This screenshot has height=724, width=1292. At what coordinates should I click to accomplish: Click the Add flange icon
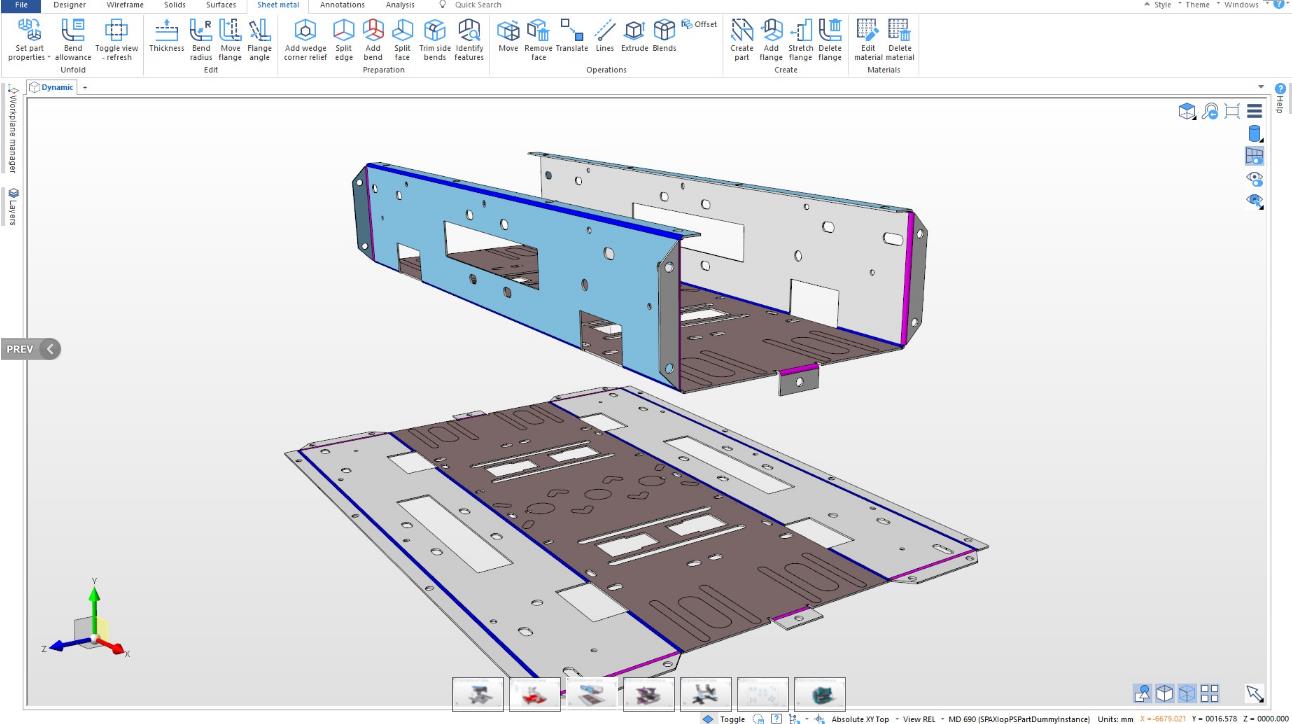[771, 30]
